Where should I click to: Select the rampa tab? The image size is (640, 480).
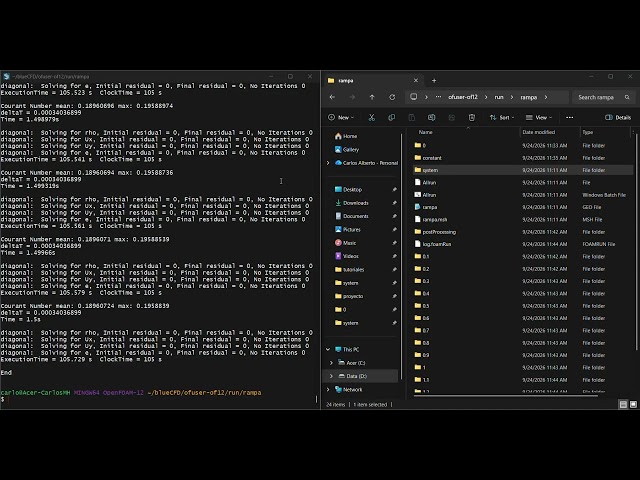pos(373,81)
